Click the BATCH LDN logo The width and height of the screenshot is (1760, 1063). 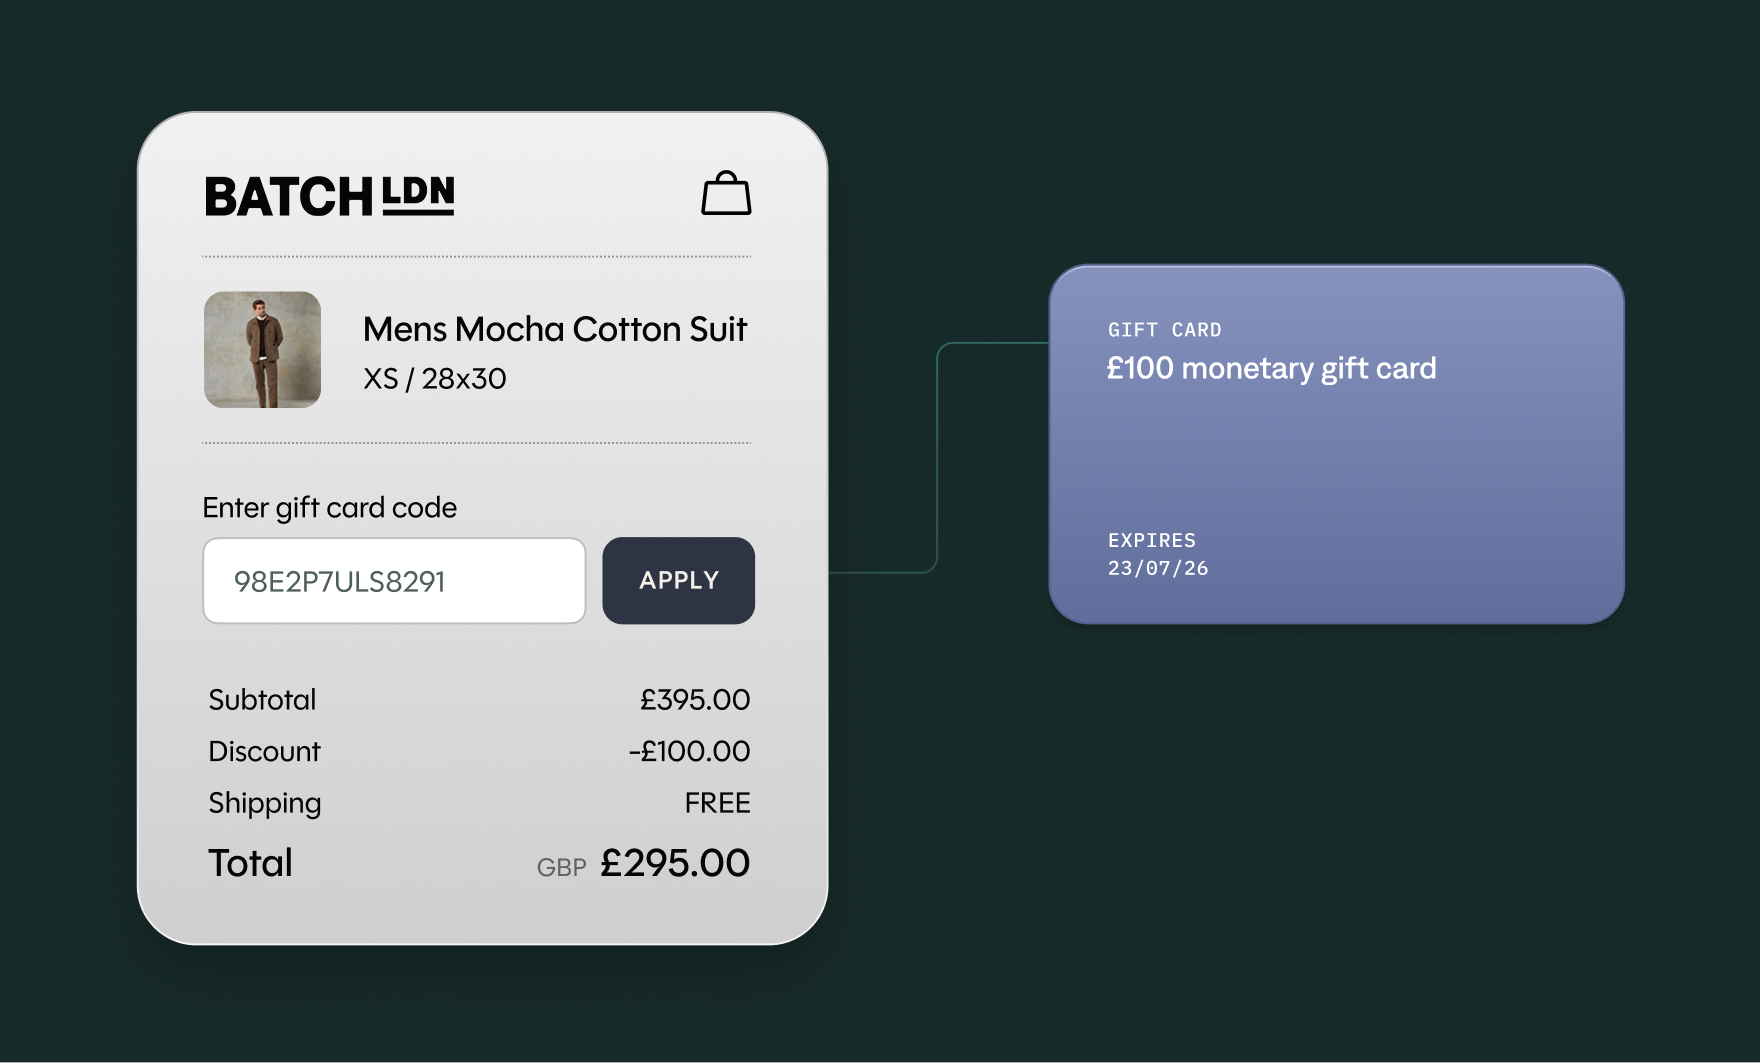[x=328, y=195]
